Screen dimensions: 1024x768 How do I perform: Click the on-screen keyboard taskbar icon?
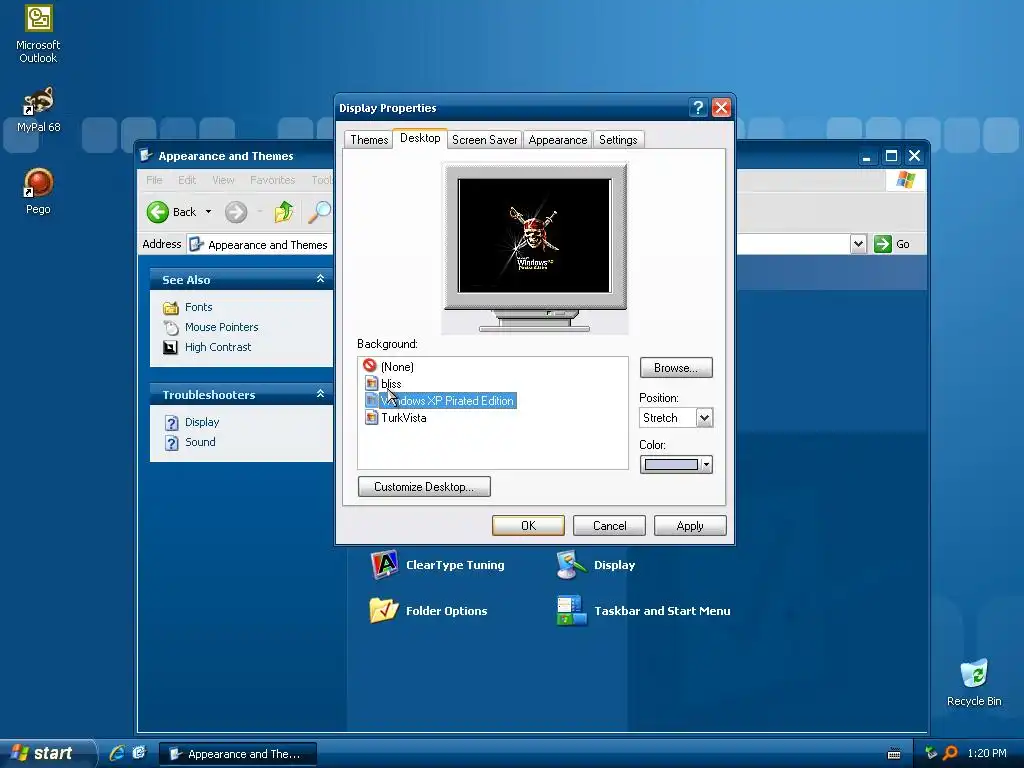(894, 754)
